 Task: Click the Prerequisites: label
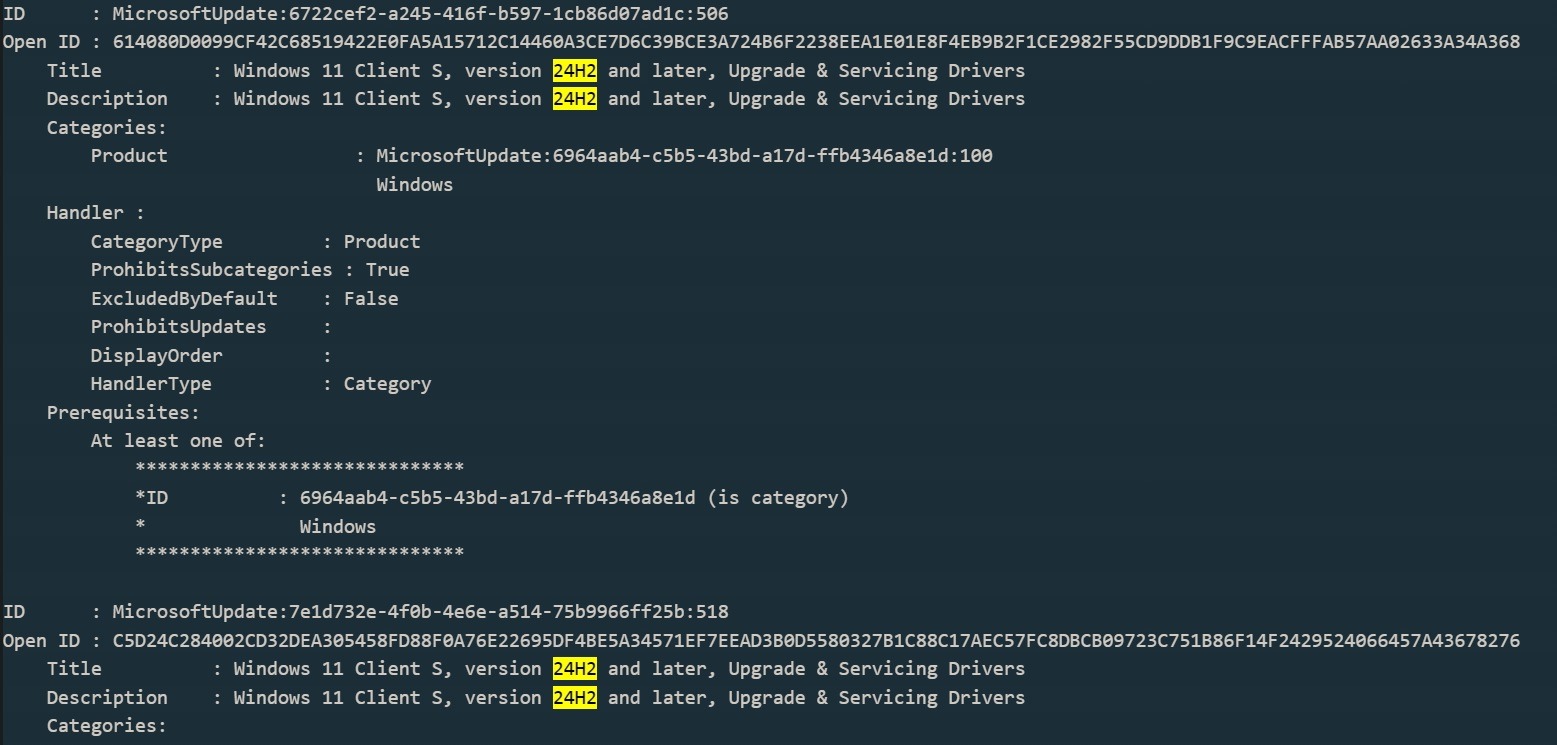click(x=123, y=413)
